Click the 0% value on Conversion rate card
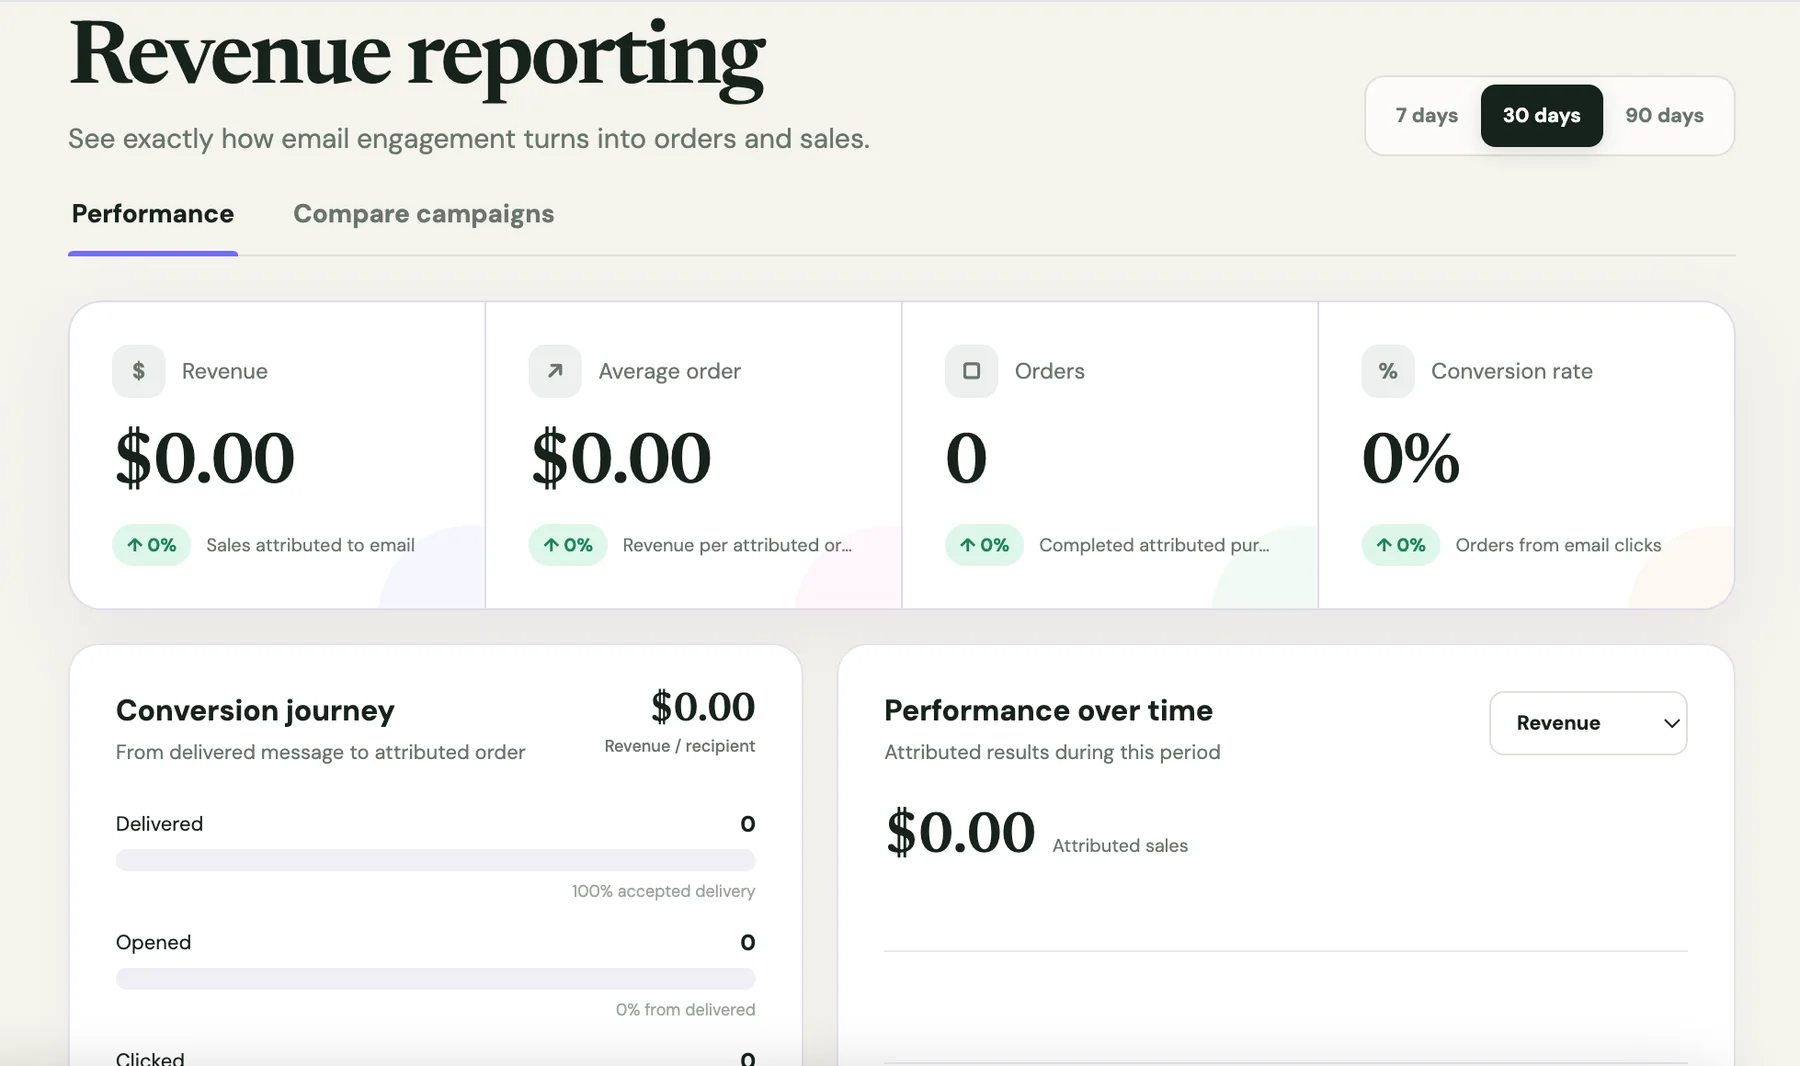1800x1066 pixels. tap(1411, 458)
